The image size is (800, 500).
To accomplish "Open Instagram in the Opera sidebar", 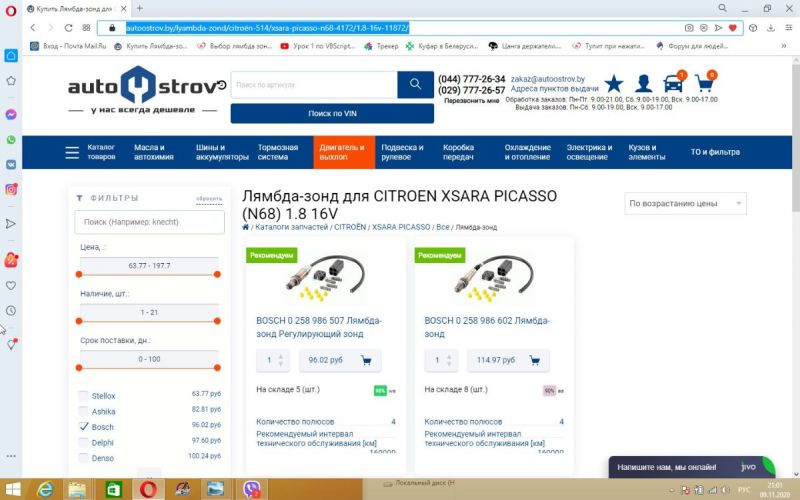I will 11,189.
